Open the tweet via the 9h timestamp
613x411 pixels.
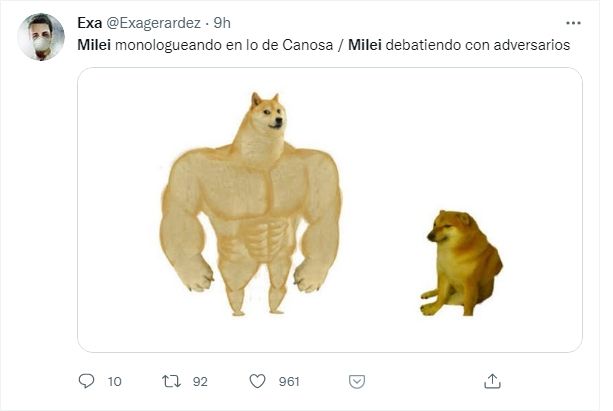click(222, 23)
